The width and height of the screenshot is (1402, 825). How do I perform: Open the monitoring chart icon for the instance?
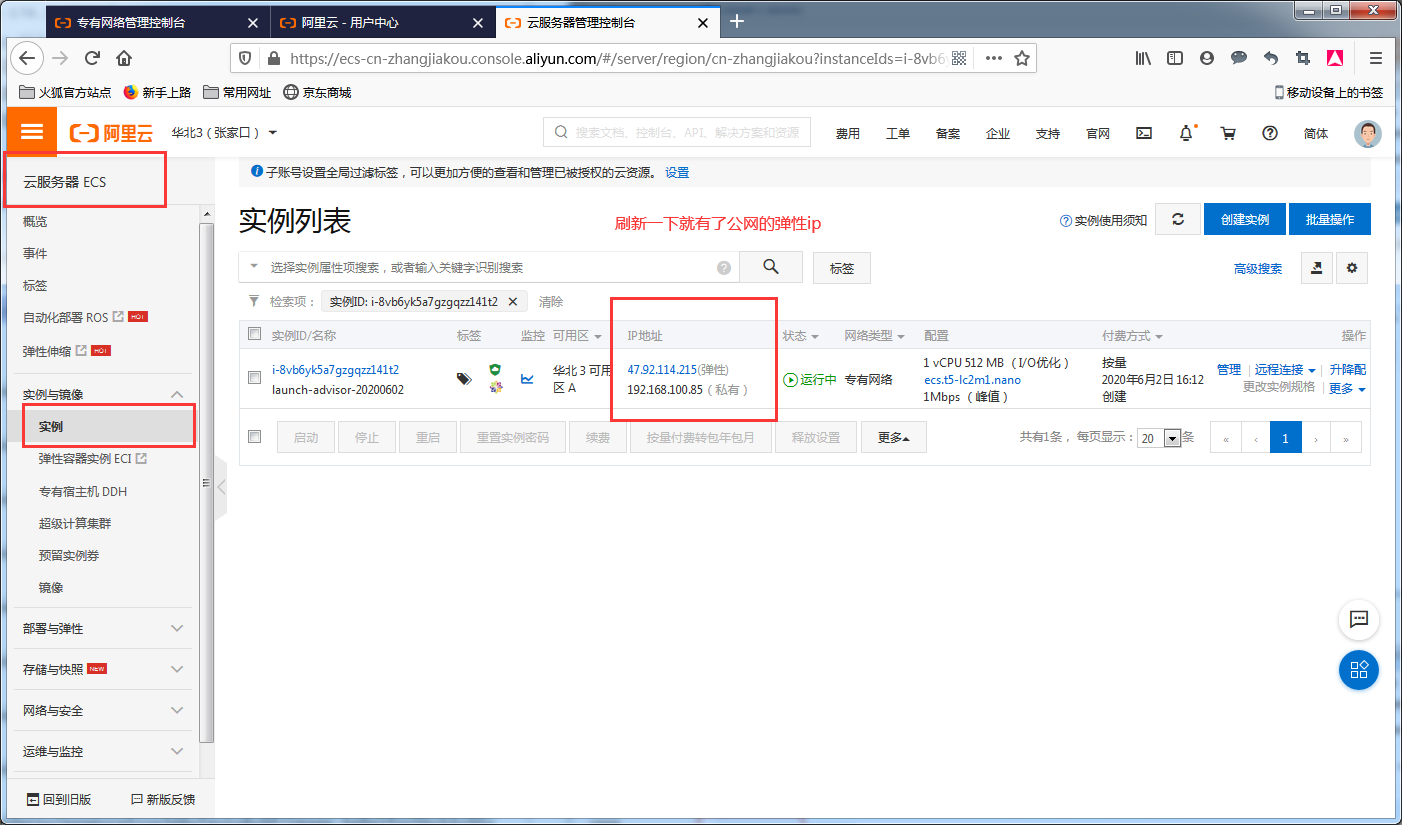click(x=528, y=379)
